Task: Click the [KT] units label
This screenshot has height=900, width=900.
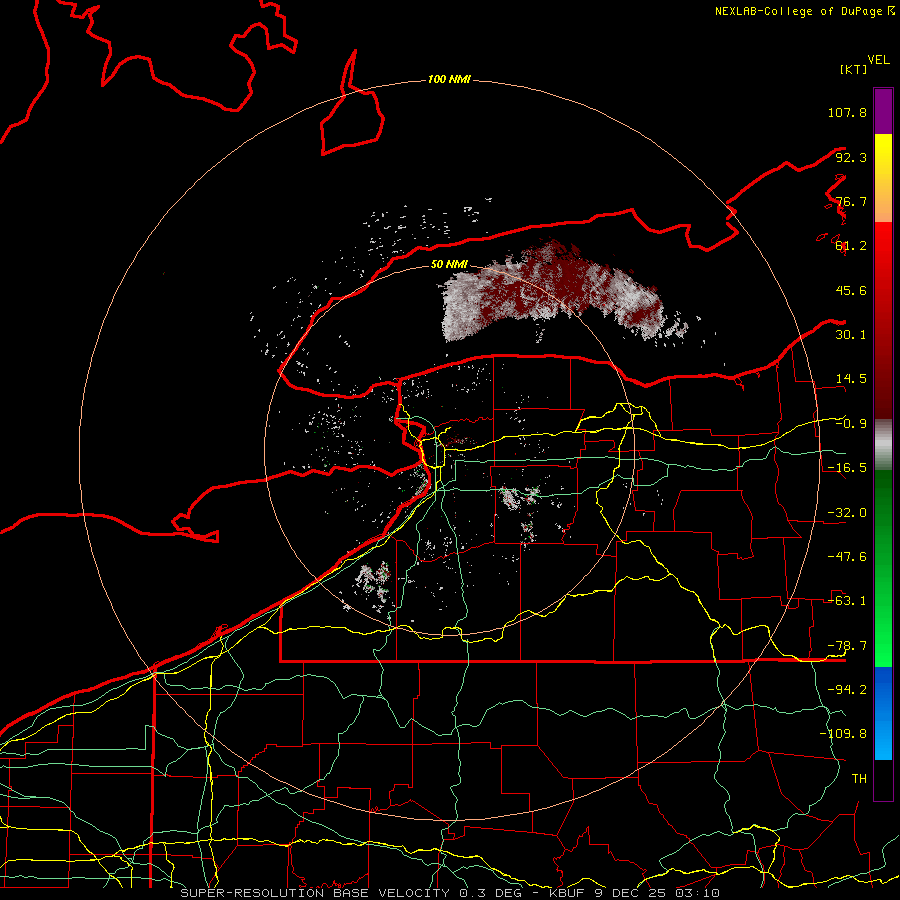Action: (x=853, y=69)
